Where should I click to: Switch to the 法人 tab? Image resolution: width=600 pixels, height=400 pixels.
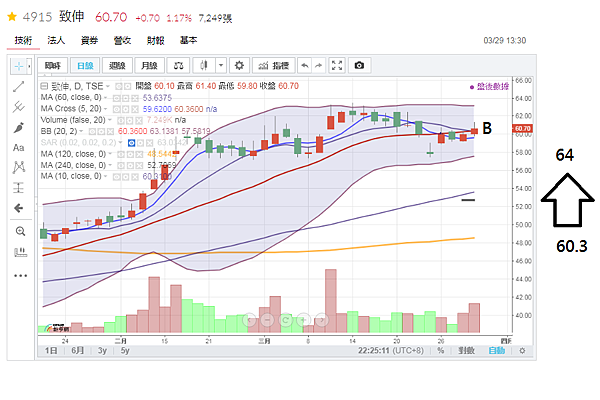click(x=57, y=41)
